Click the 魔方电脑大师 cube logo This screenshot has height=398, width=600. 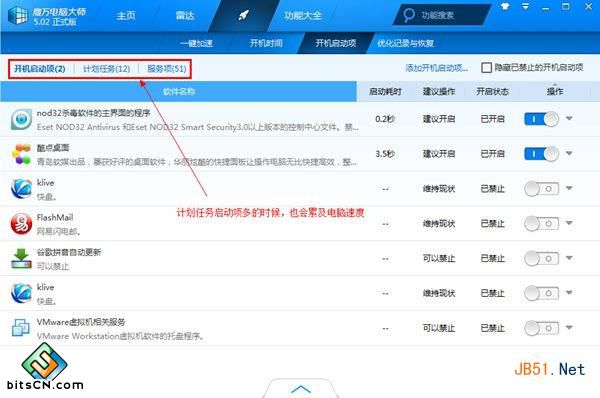18,15
